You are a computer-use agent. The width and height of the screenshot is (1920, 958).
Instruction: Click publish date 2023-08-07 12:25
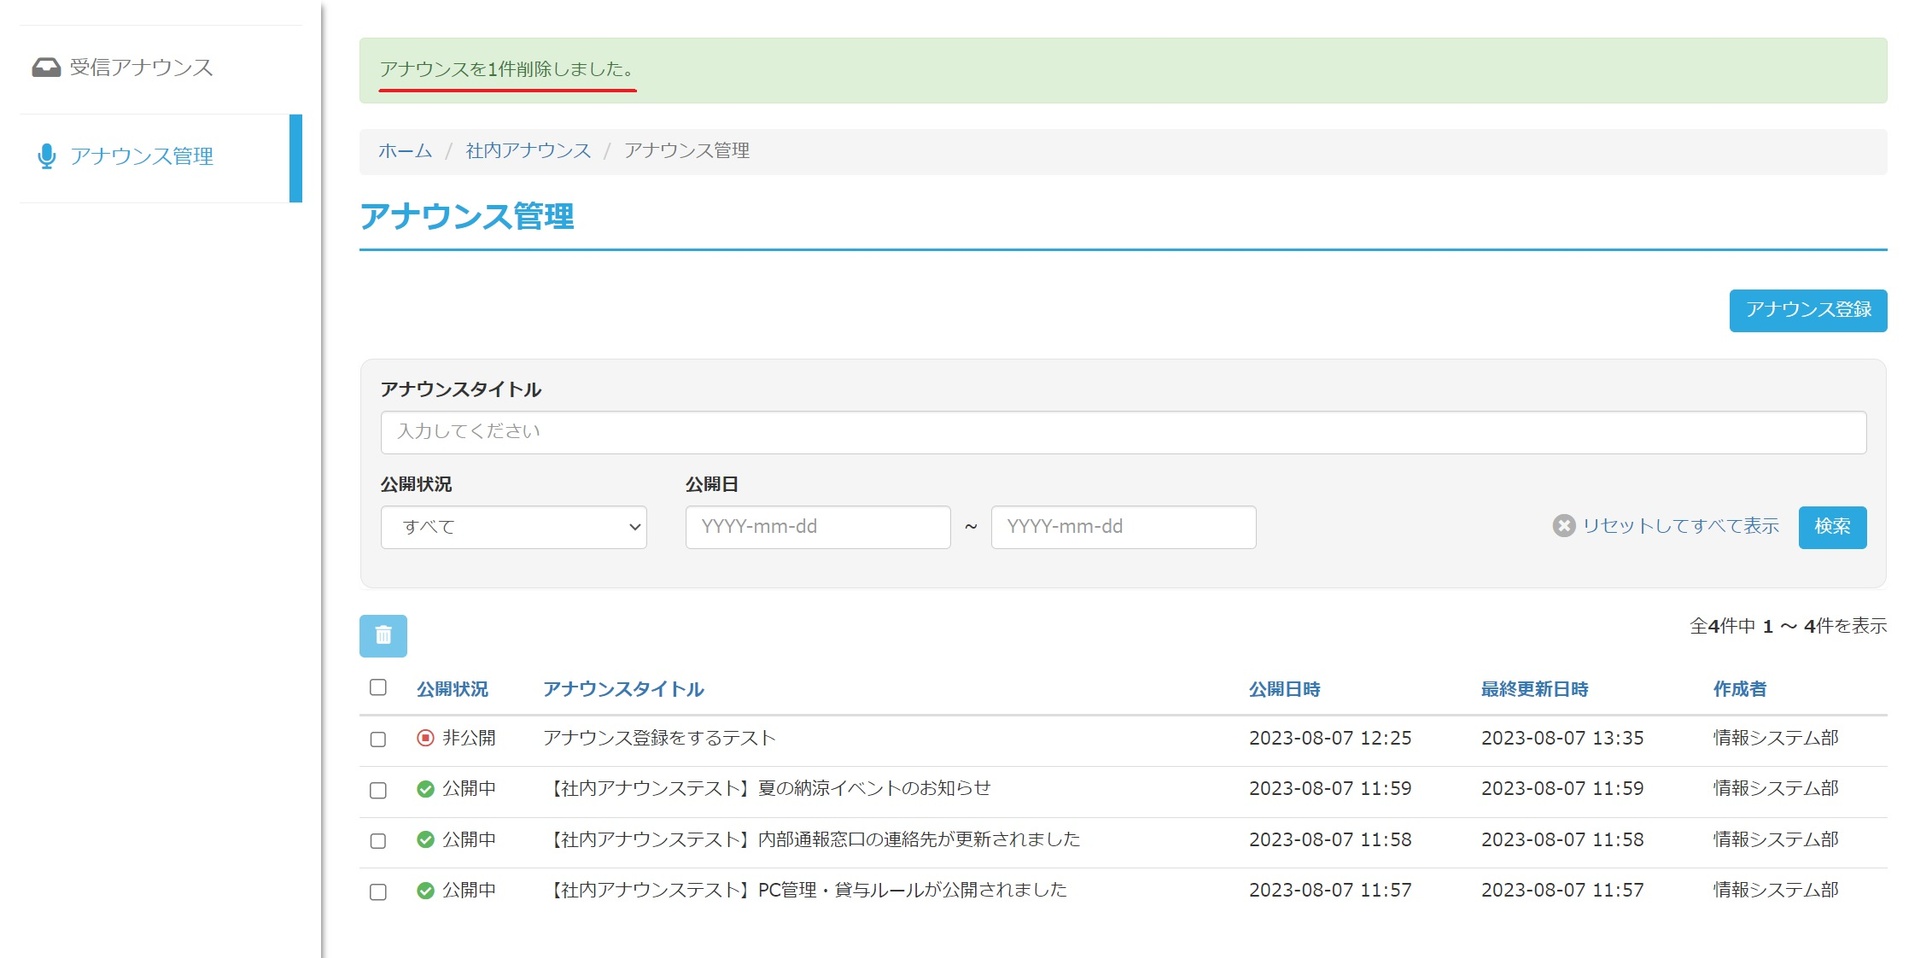click(1330, 738)
